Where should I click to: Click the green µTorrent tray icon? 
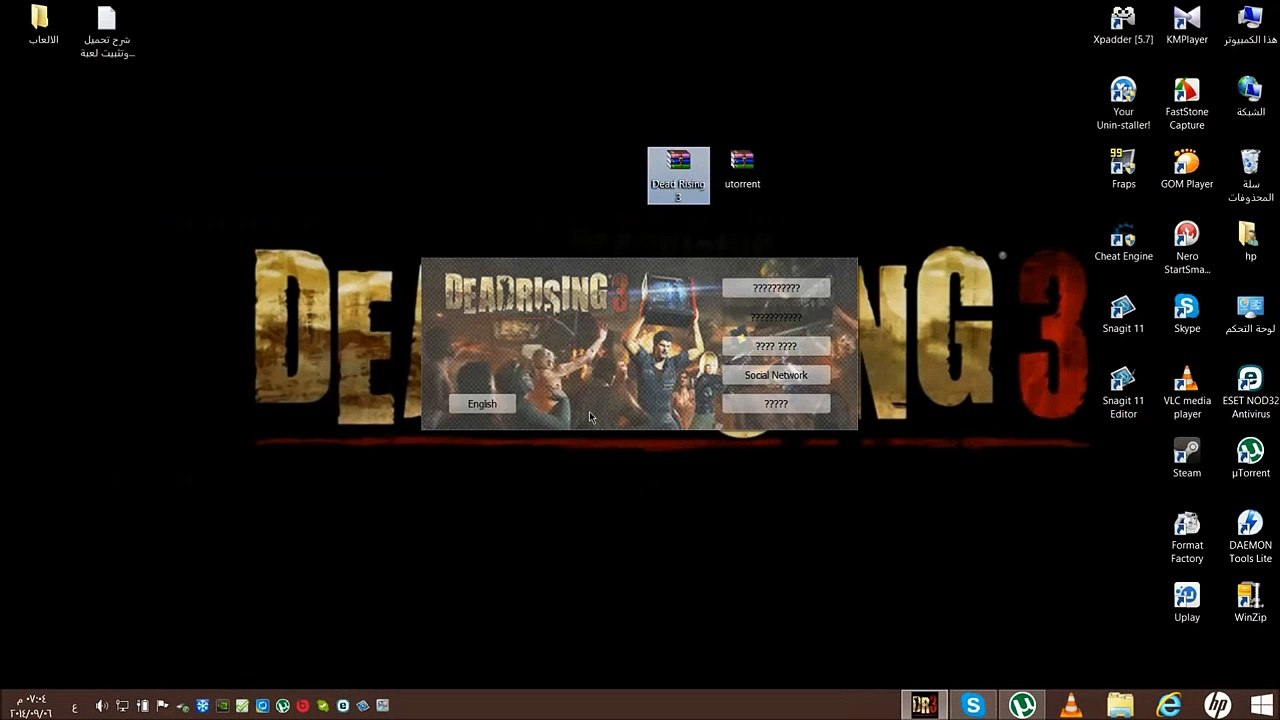(x=282, y=706)
